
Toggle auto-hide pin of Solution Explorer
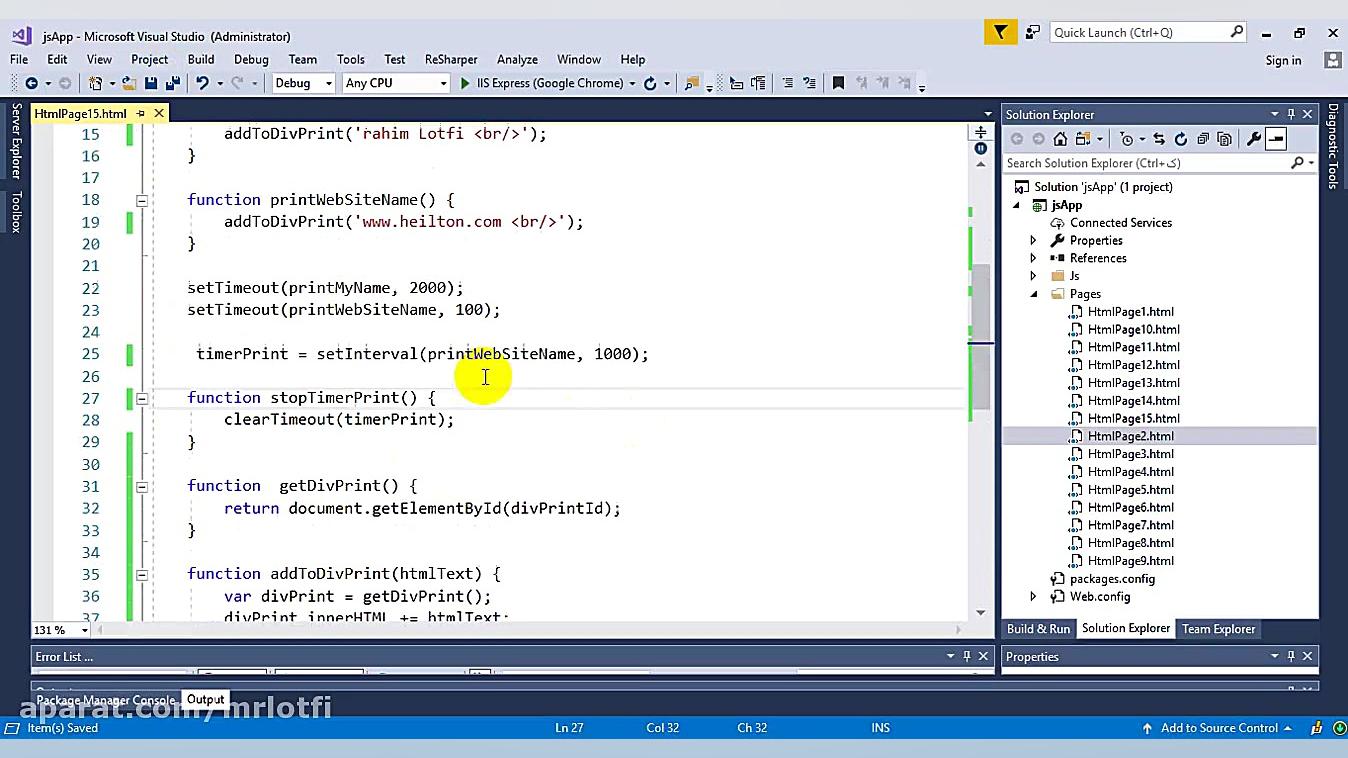(x=1291, y=114)
